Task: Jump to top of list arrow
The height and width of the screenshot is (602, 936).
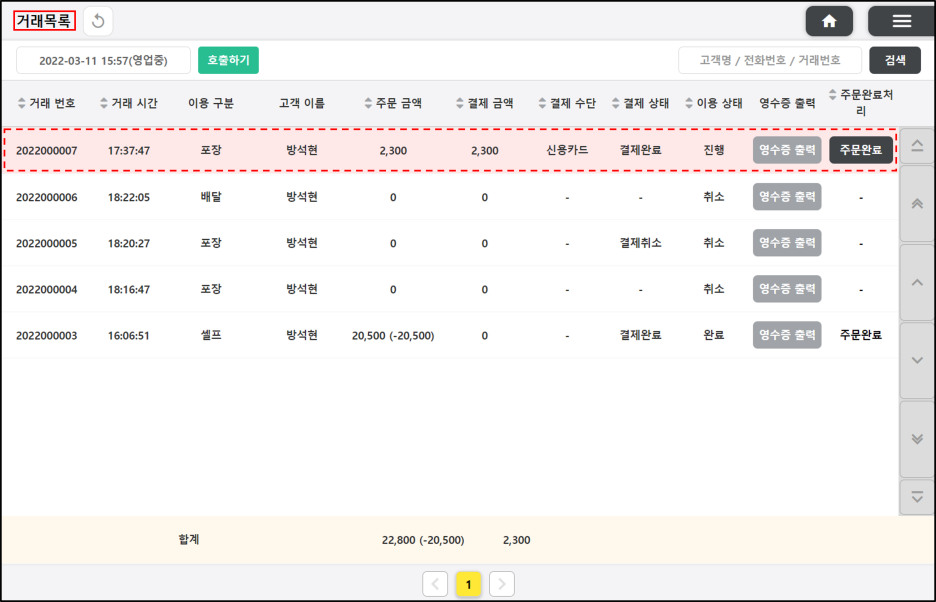Action: pyautogui.click(x=917, y=146)
